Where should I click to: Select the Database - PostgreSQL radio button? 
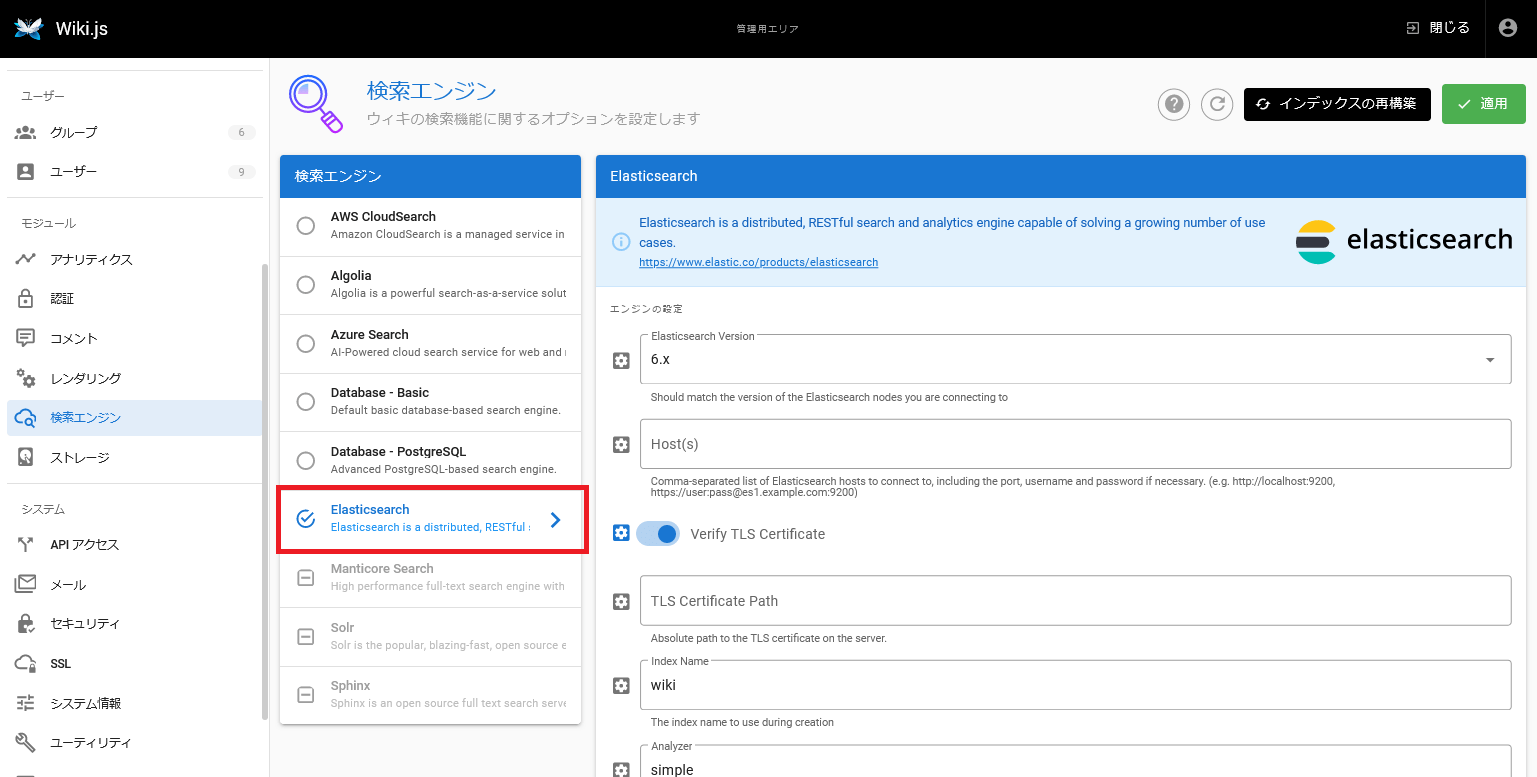[x=306, y=461]
